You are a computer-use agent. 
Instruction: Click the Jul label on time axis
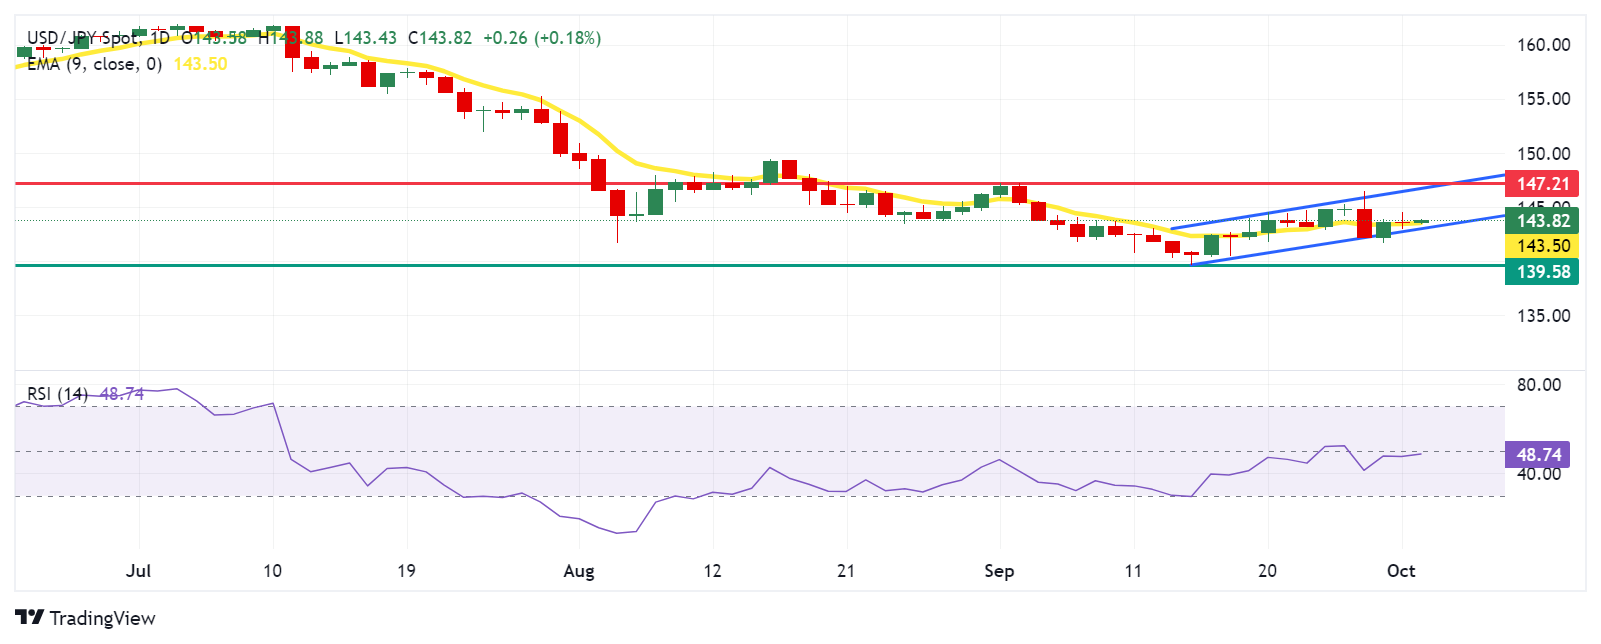point(139,571)
